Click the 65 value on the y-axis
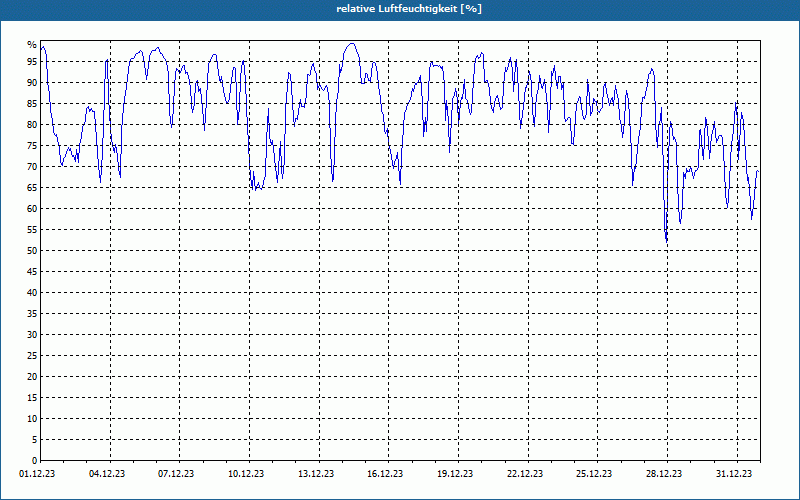 tap(32, 188)
